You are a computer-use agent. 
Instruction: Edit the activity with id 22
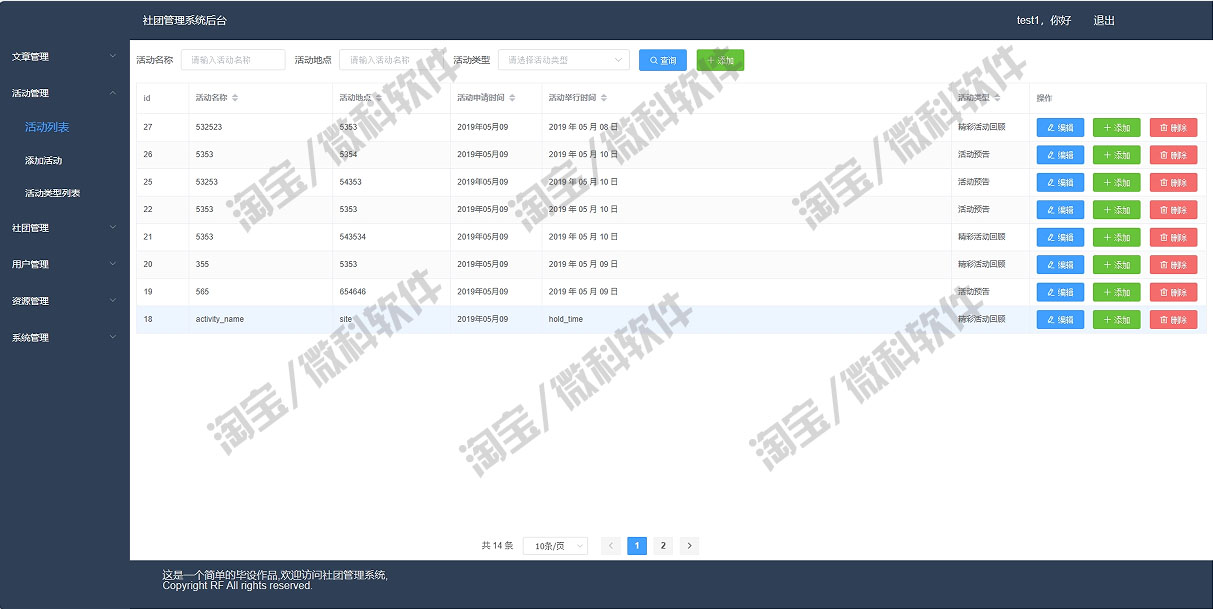tap(1060, 210)
